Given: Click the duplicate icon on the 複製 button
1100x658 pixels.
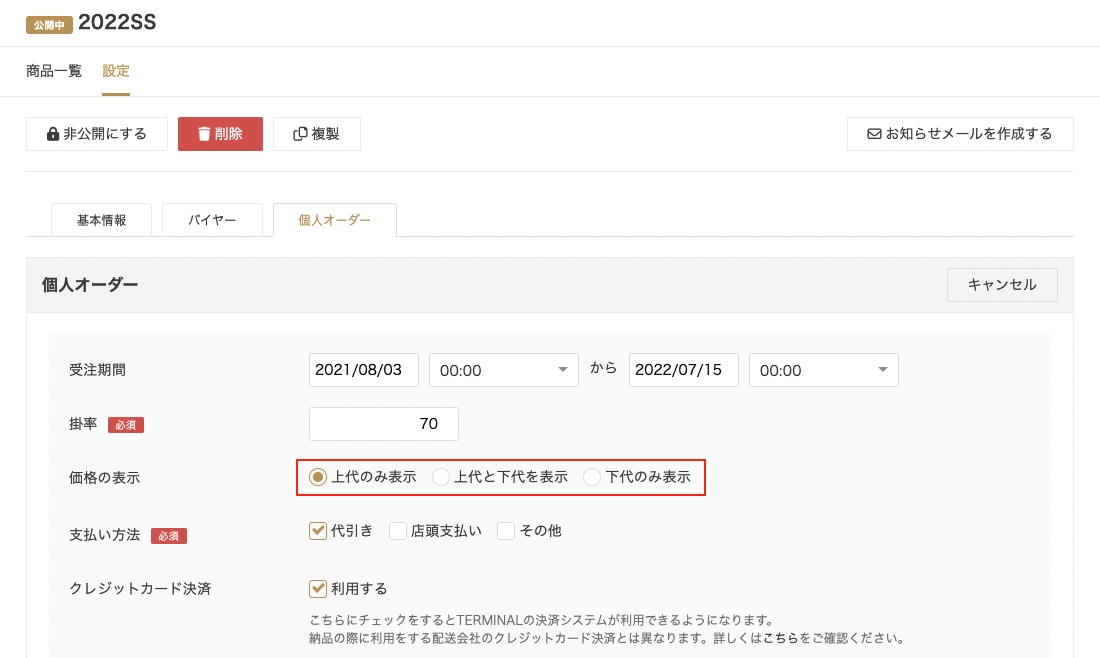Looking at the screenshot, I should point(298,133).
